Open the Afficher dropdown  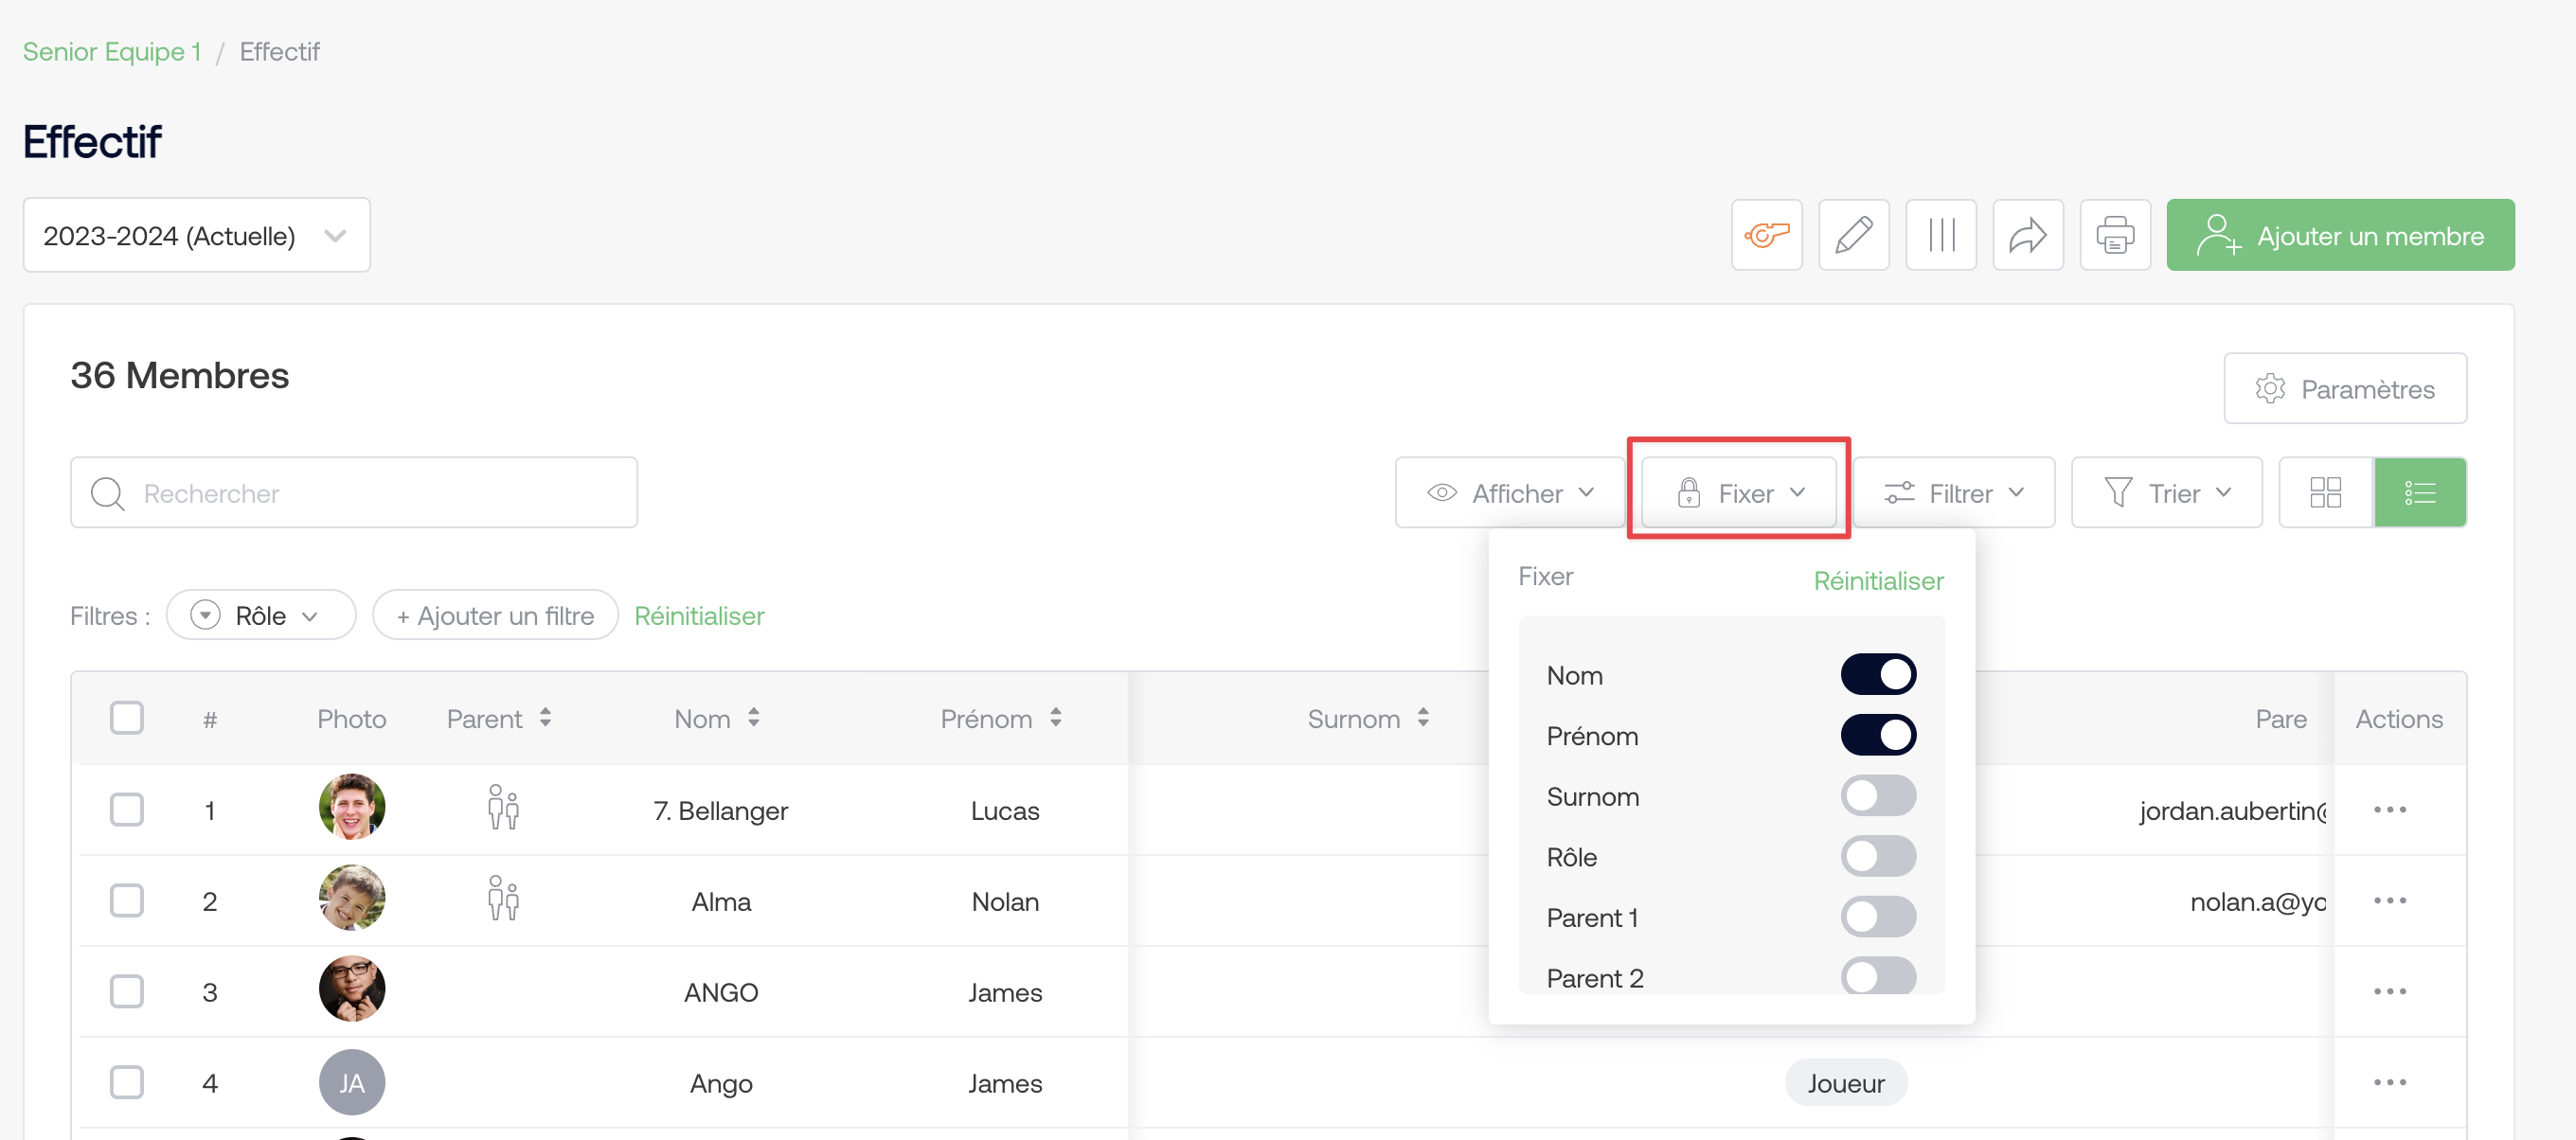pos(1509,493)
